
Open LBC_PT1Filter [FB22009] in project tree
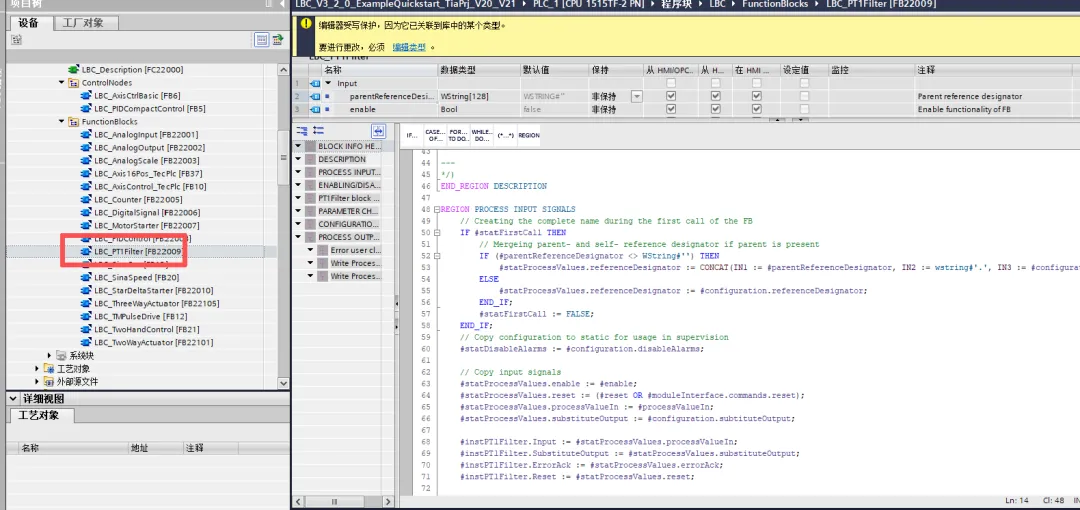138,252
